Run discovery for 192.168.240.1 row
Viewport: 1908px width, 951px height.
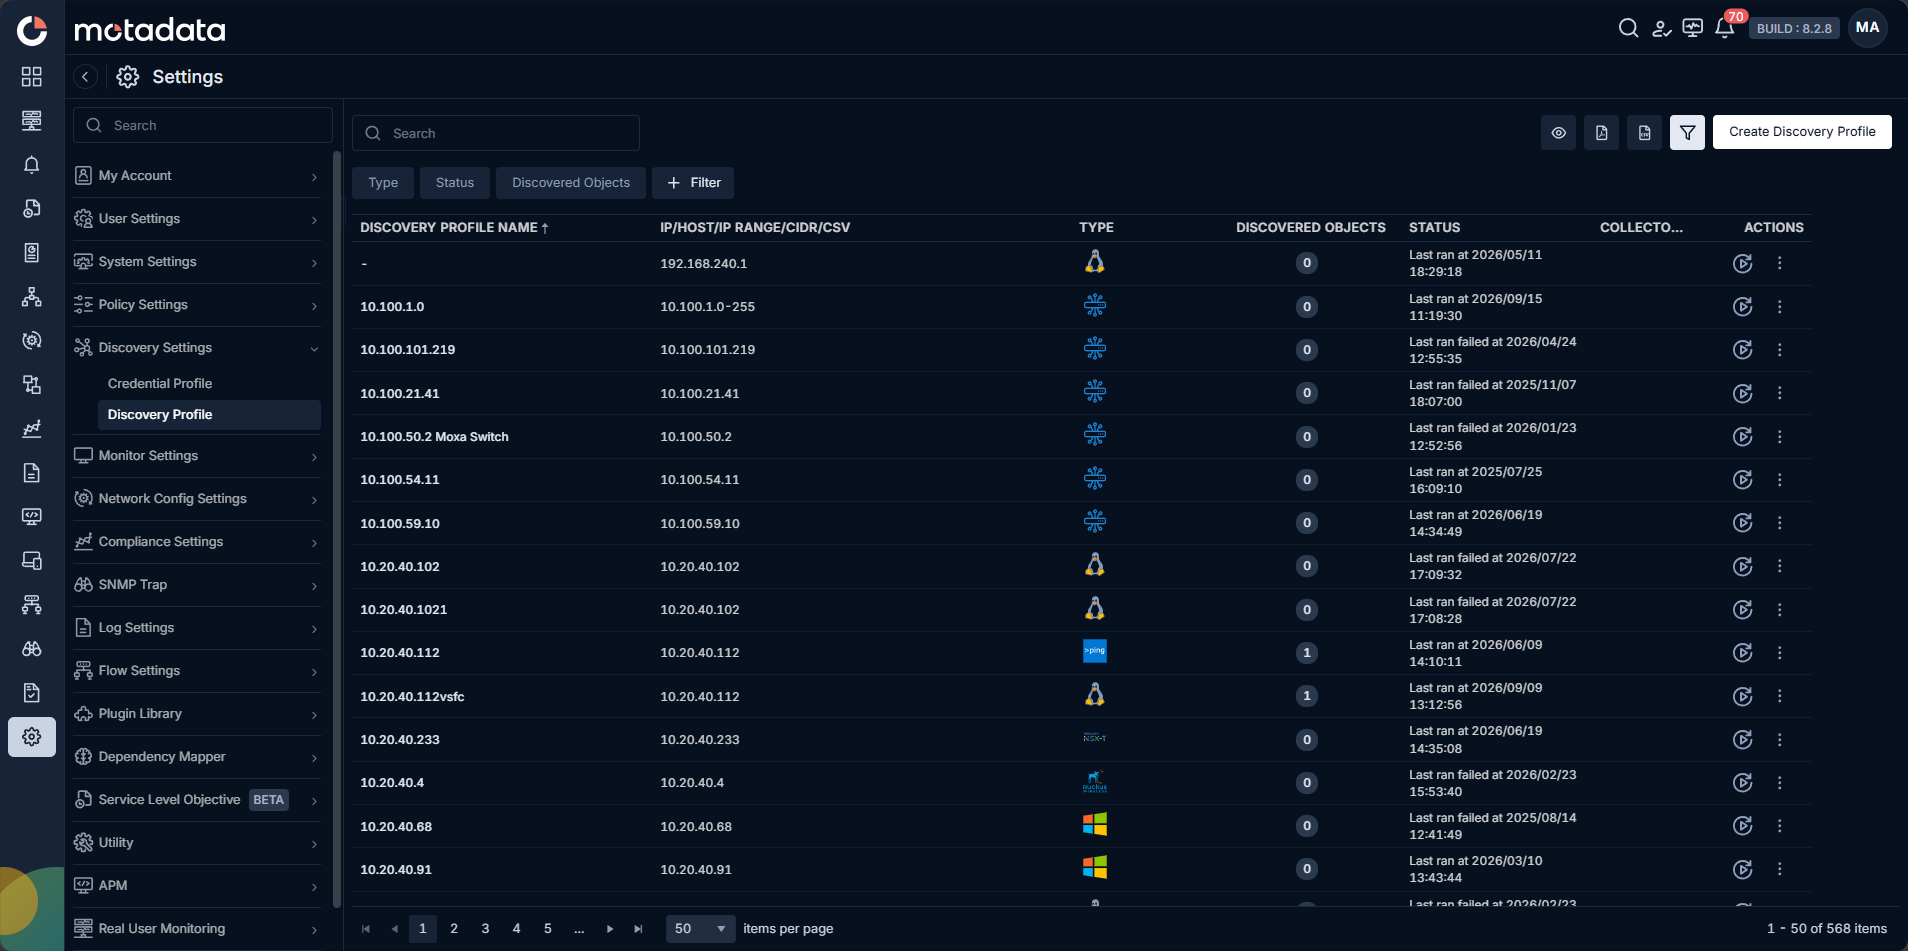pyautogui.click(x=1743, y=263)
